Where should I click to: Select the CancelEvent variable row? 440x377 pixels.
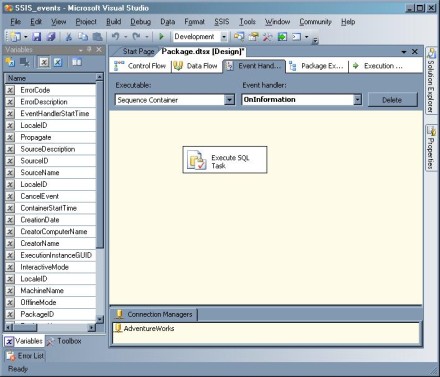click(x=50, y=196)
